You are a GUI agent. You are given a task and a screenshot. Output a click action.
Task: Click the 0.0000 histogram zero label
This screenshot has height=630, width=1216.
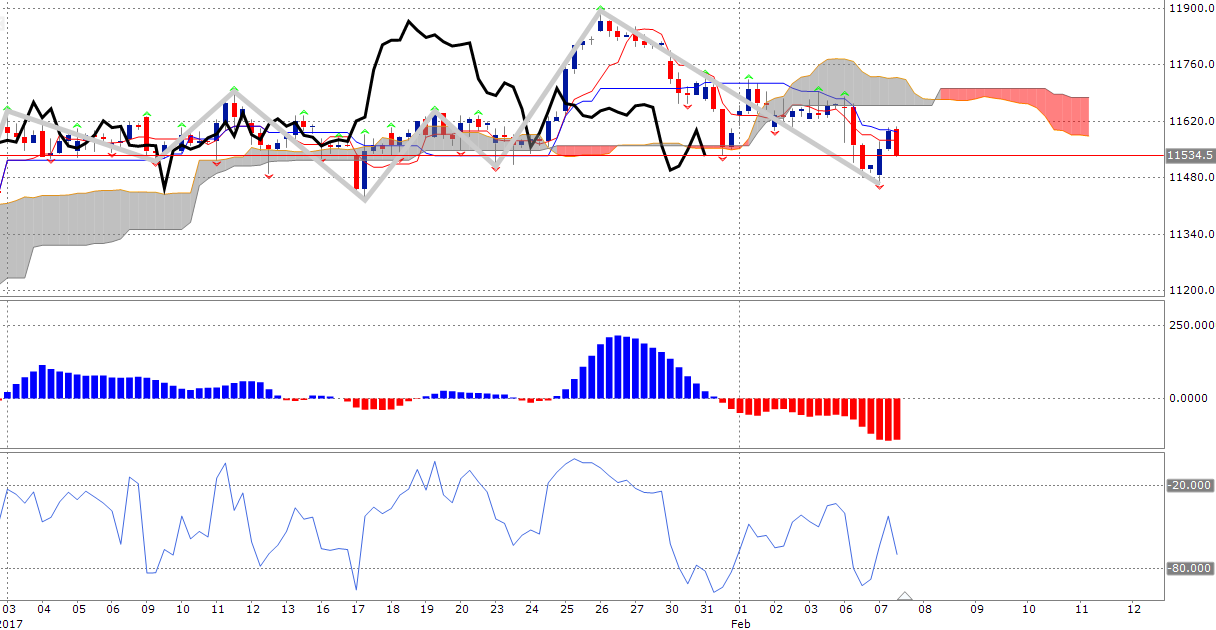click(1189, 398)
